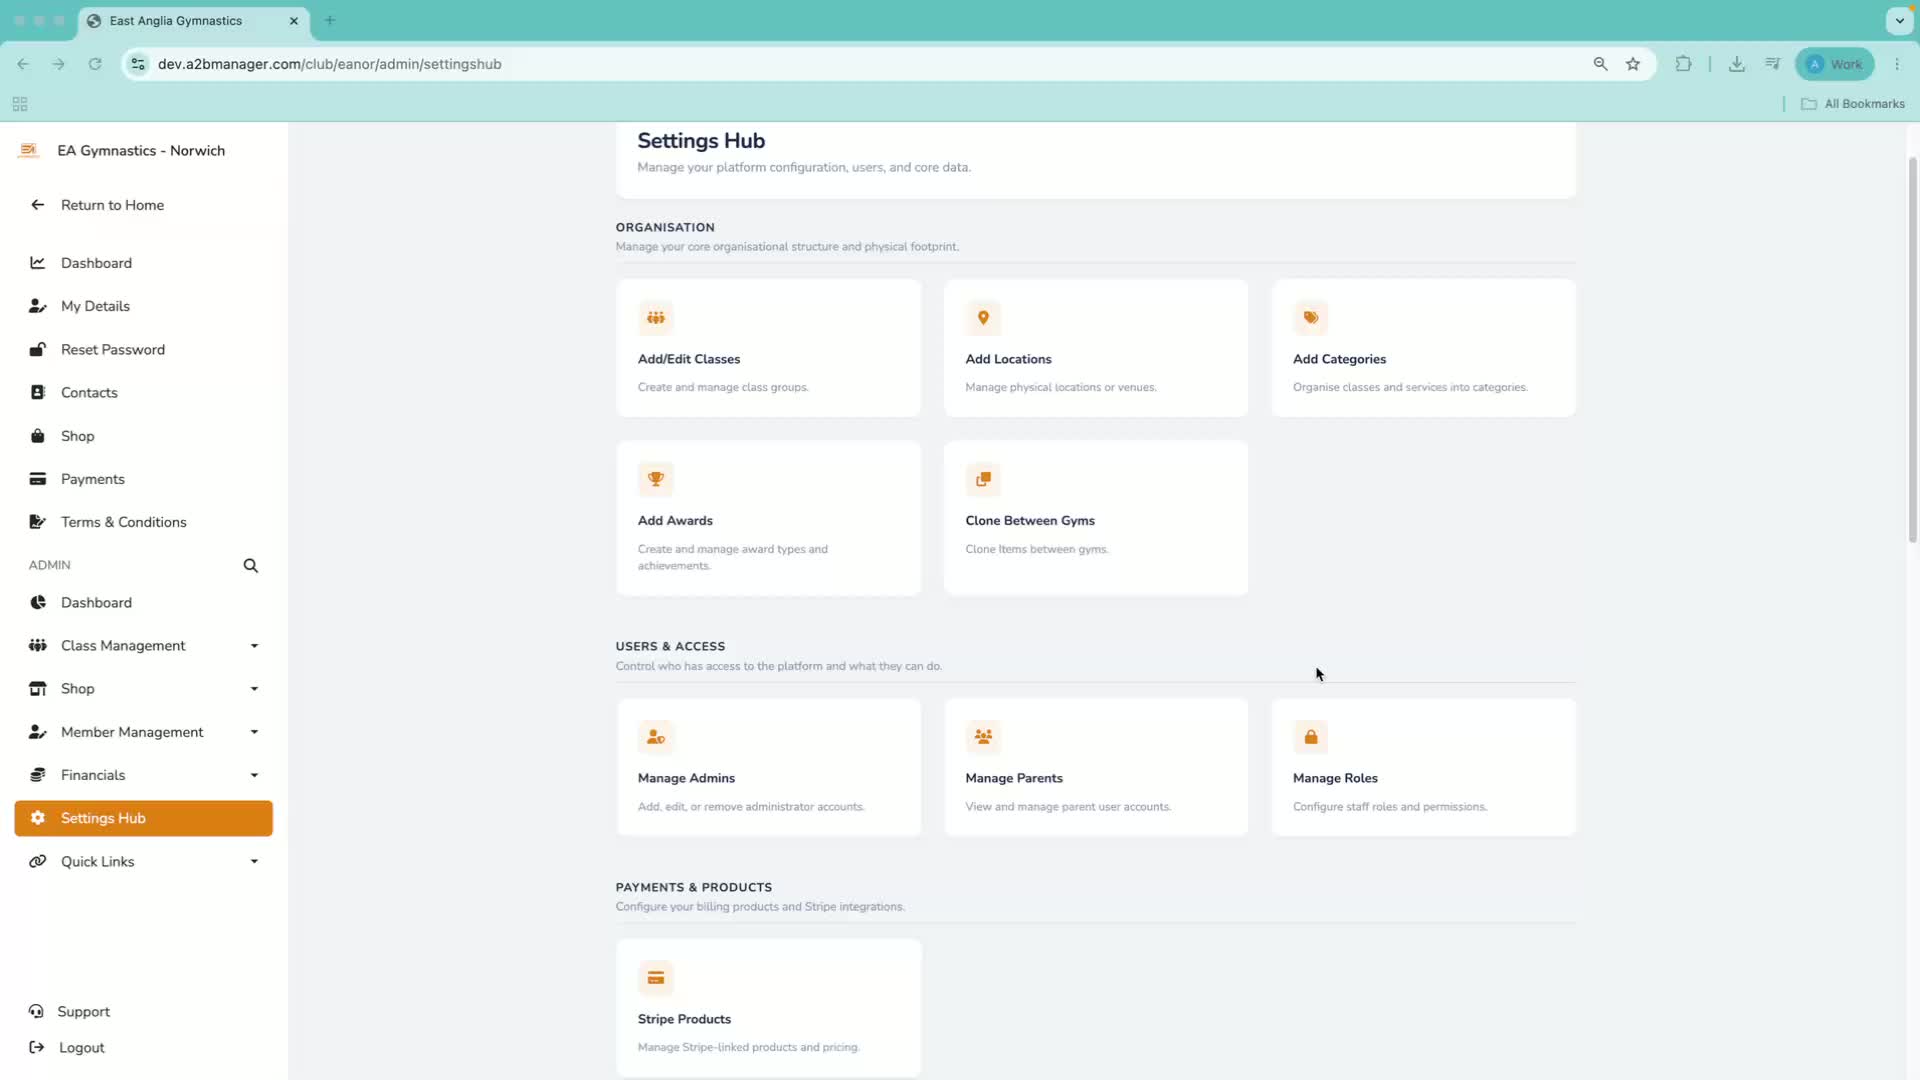Click the Settings Hub page heading
1920x1080 pixels.
701,141
